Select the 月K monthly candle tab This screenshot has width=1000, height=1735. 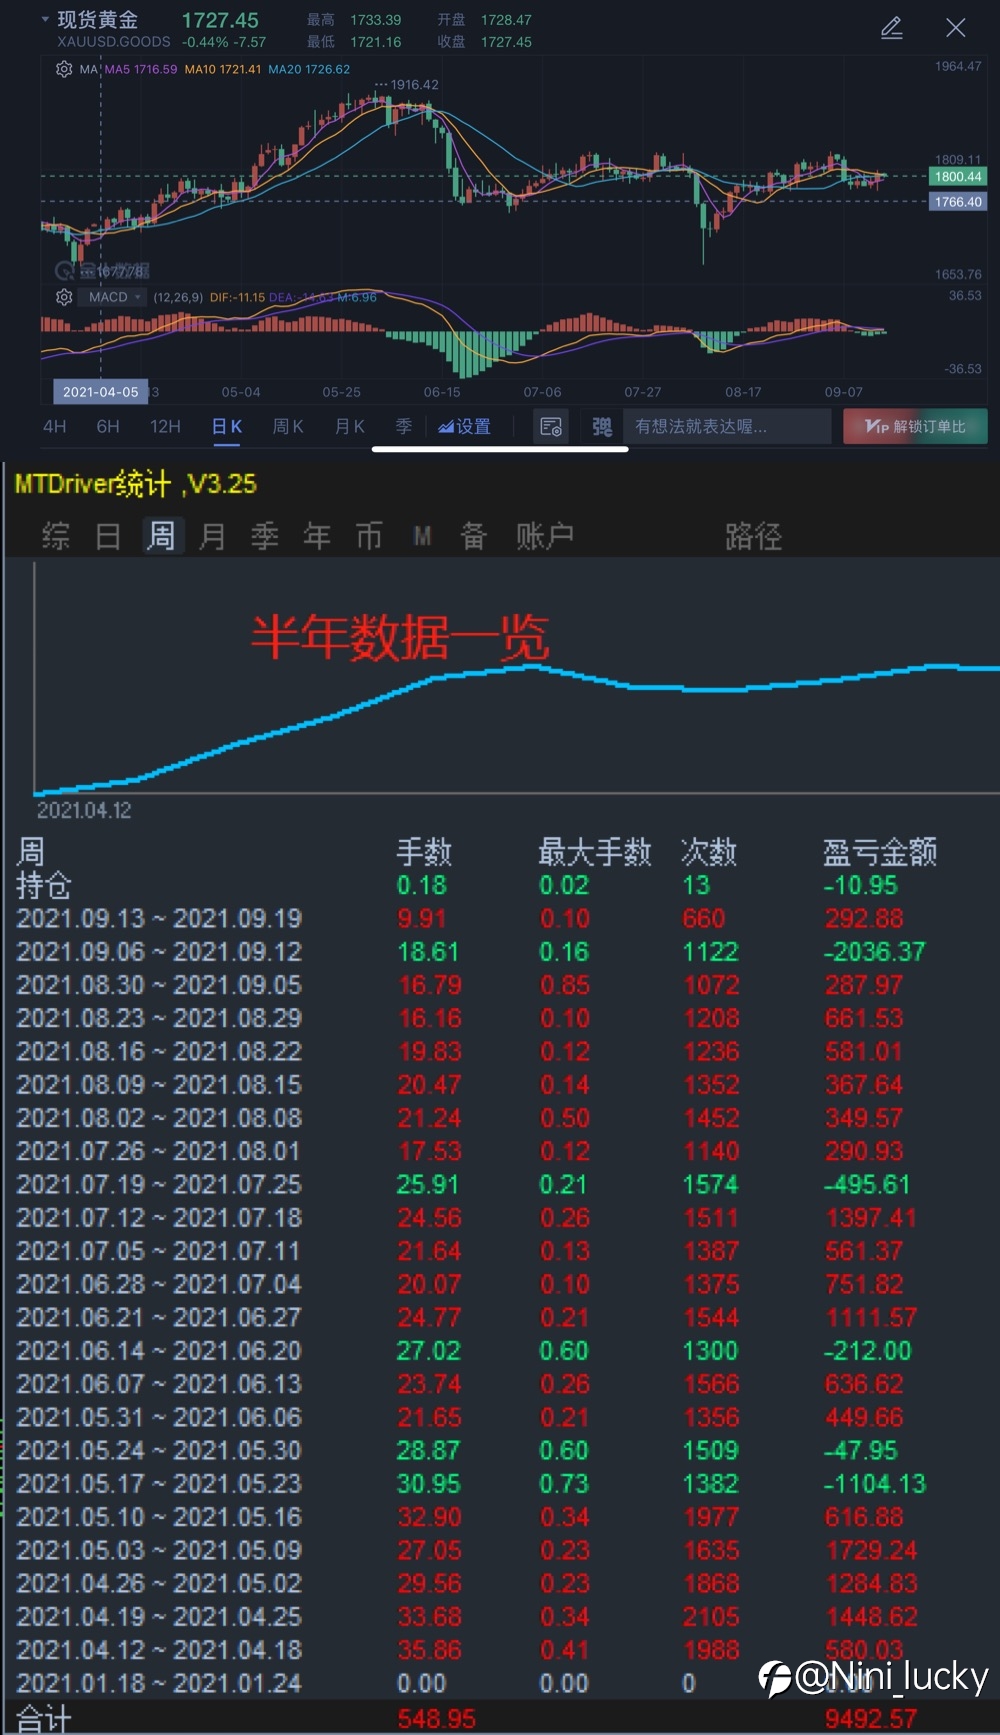349,427
